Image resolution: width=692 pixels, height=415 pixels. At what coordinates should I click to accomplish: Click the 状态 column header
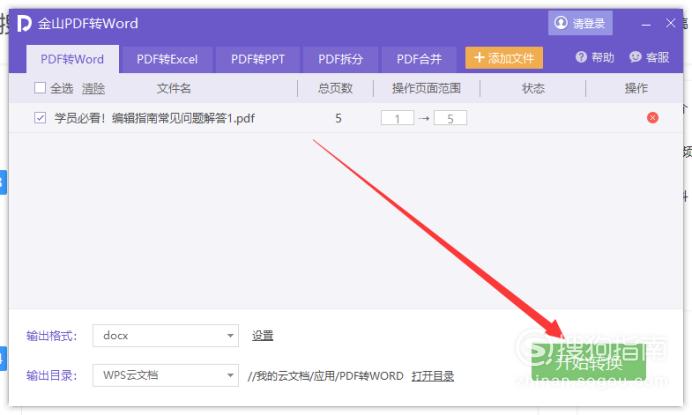tap(533, 88)
